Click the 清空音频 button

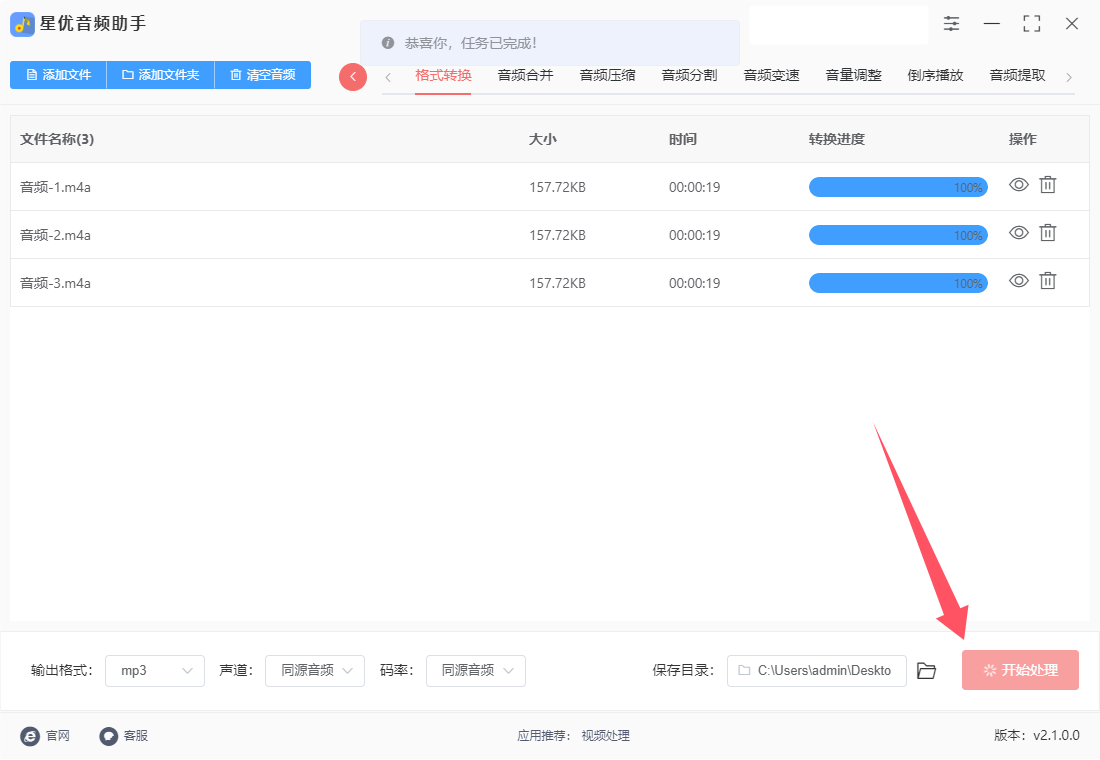click(x=262, y=75)
